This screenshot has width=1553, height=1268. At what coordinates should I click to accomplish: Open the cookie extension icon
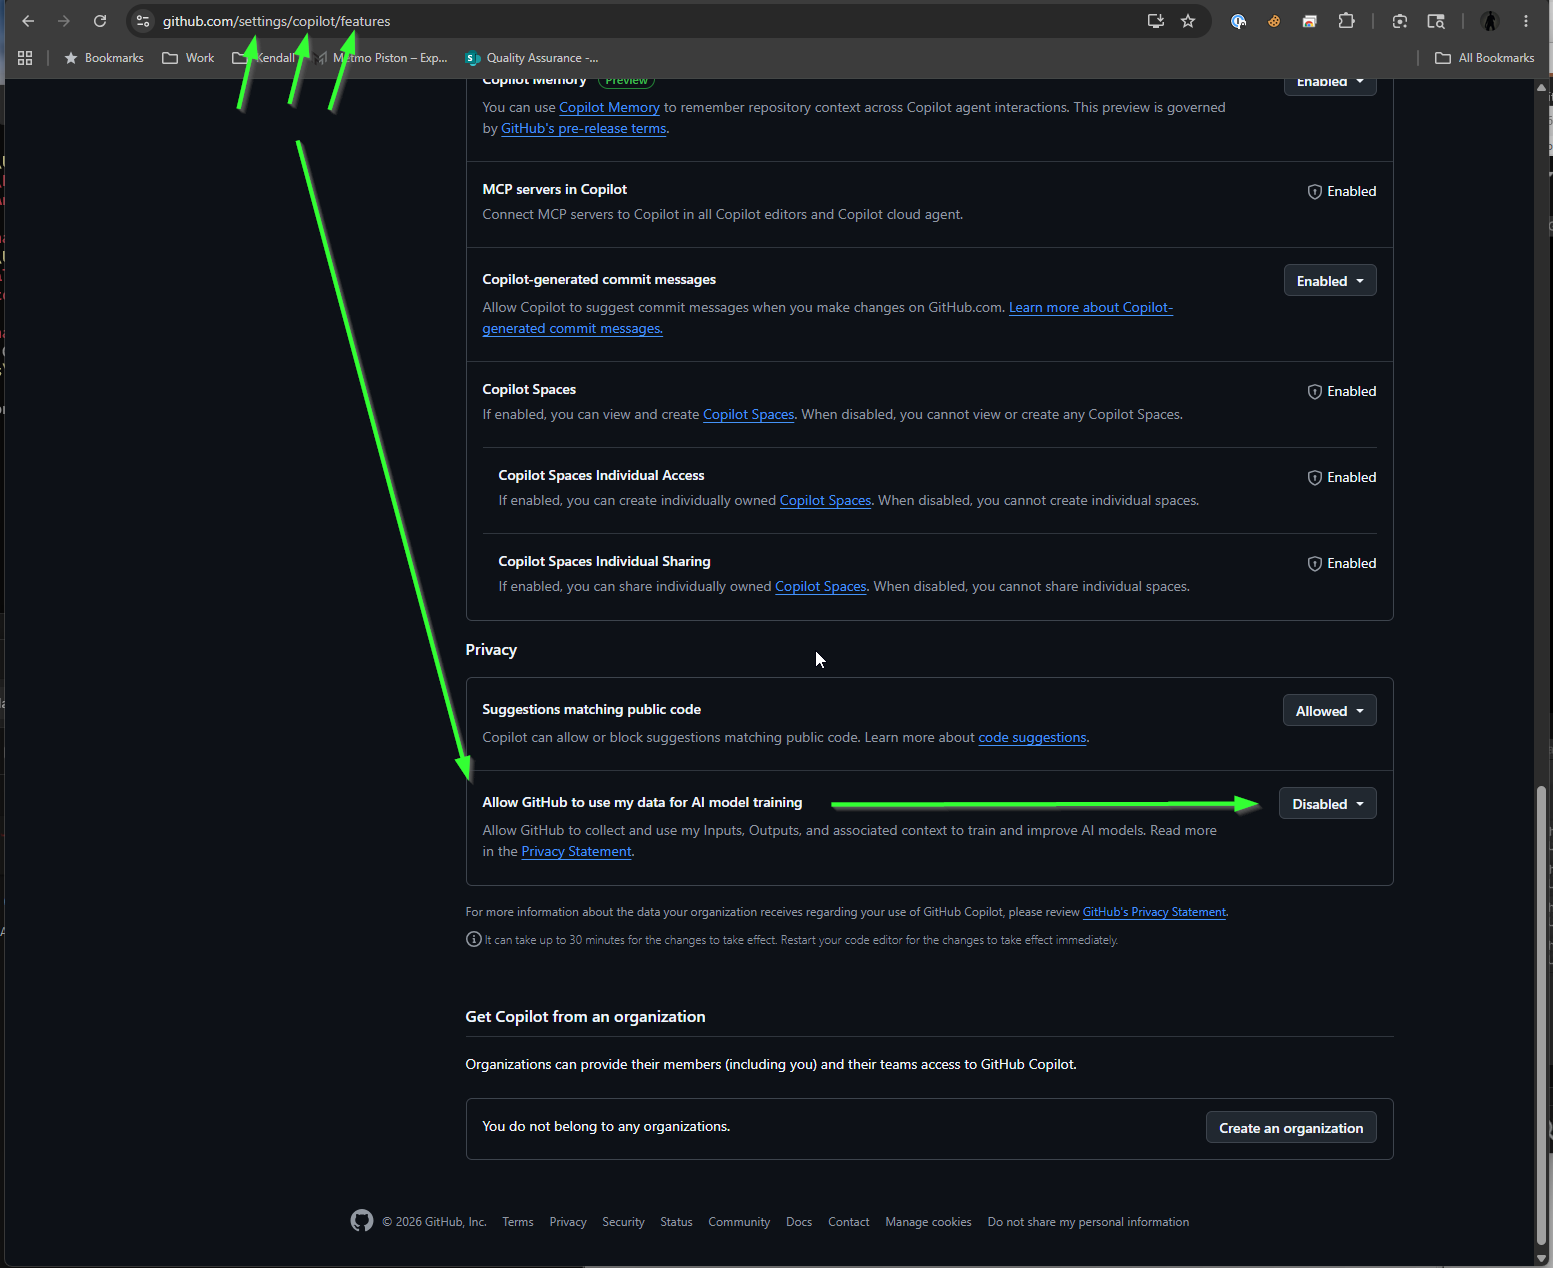tap(1274, 21)
